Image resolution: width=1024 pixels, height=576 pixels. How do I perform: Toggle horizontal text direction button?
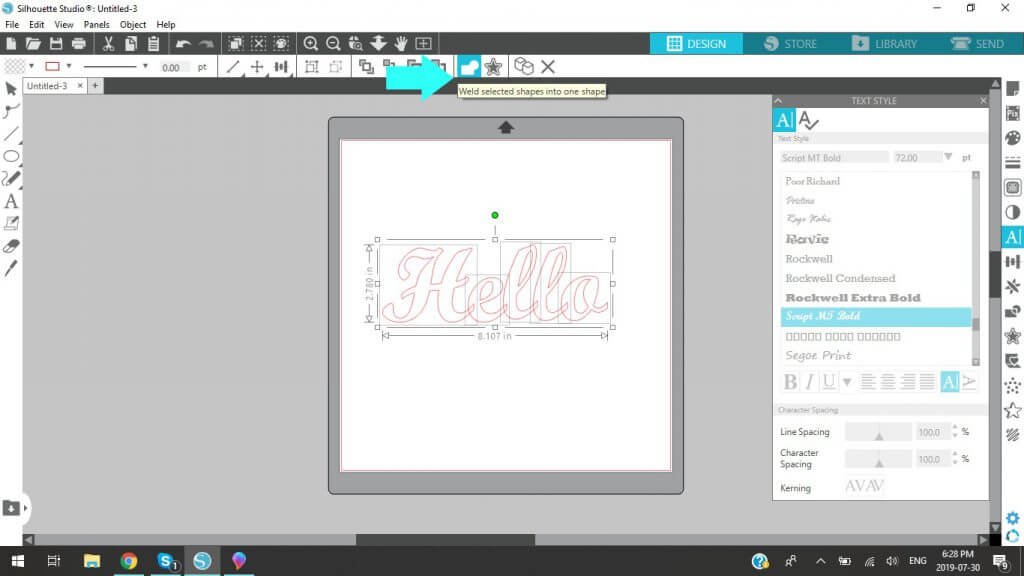click(x=950, y=381)
